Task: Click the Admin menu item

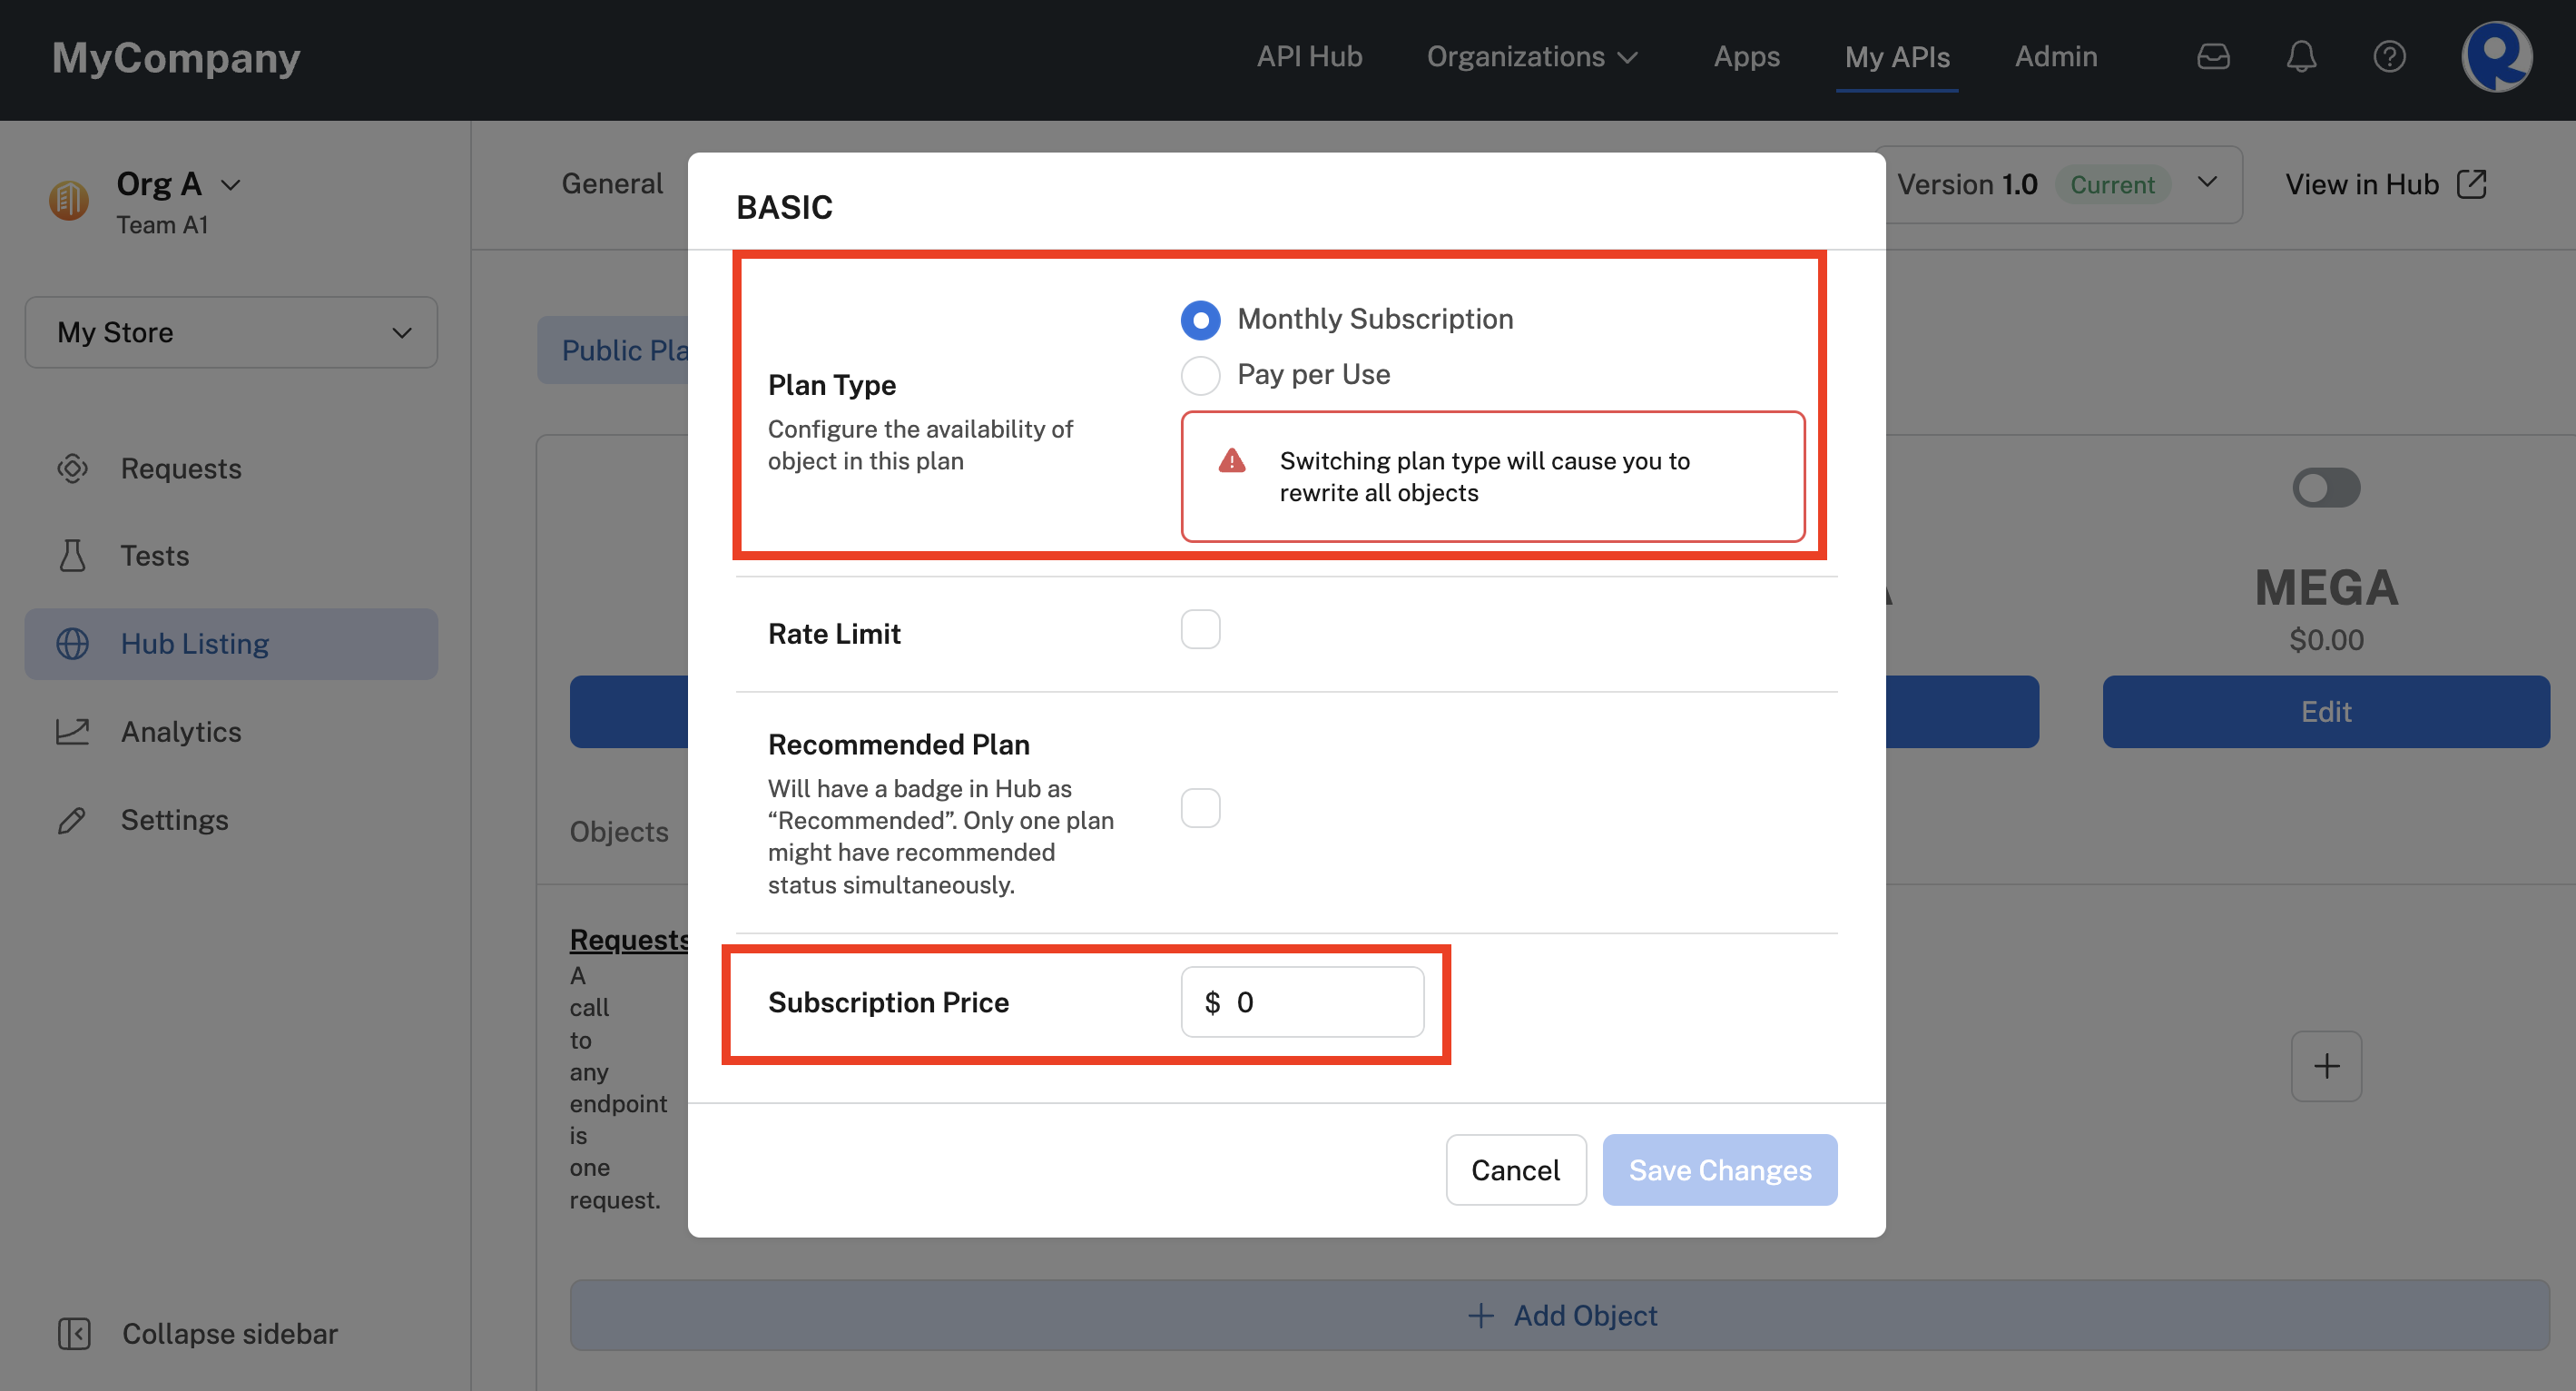Action: tap(2058, 54)
